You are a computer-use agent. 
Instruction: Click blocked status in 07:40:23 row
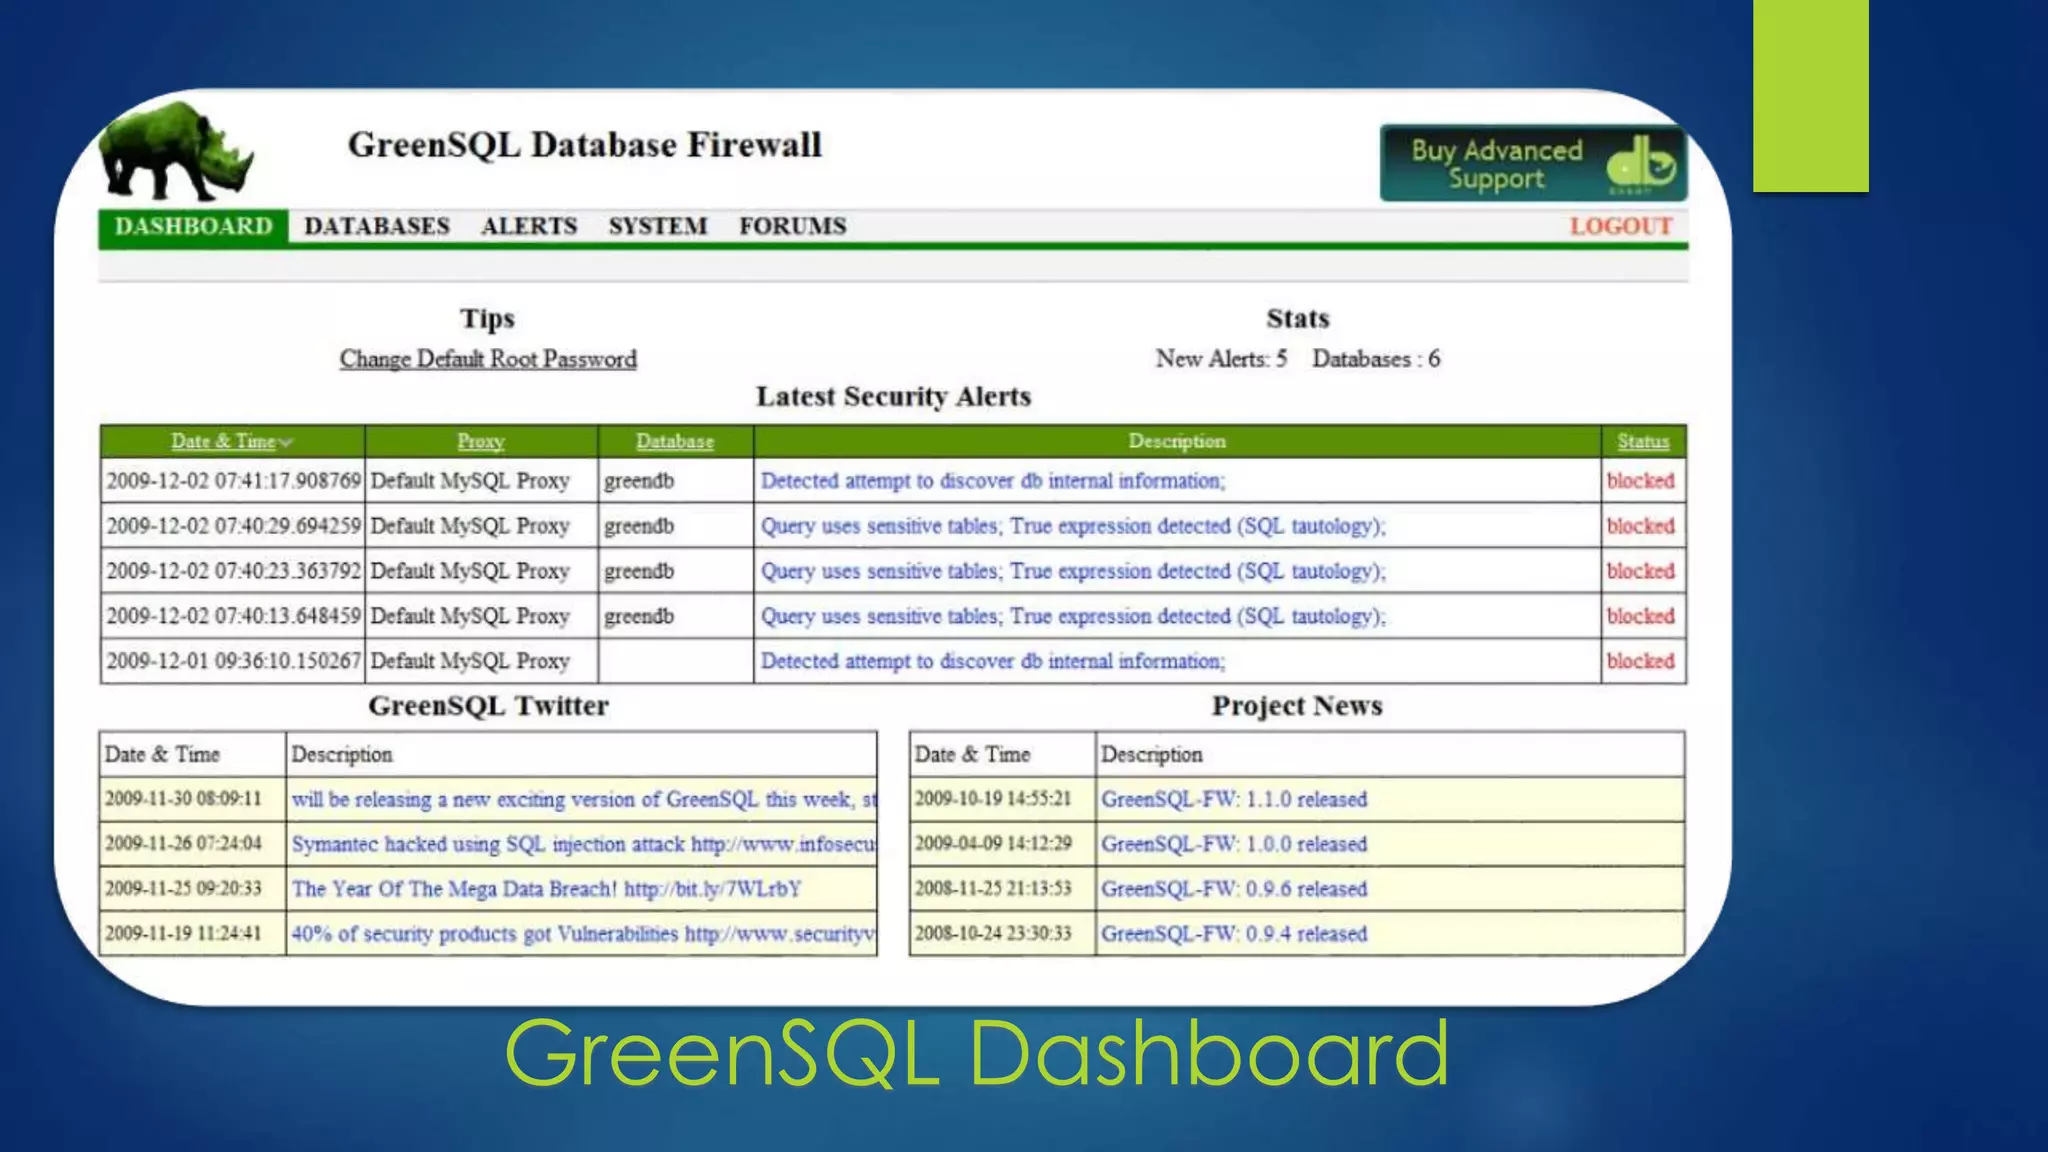click(x=1641, y=571)
